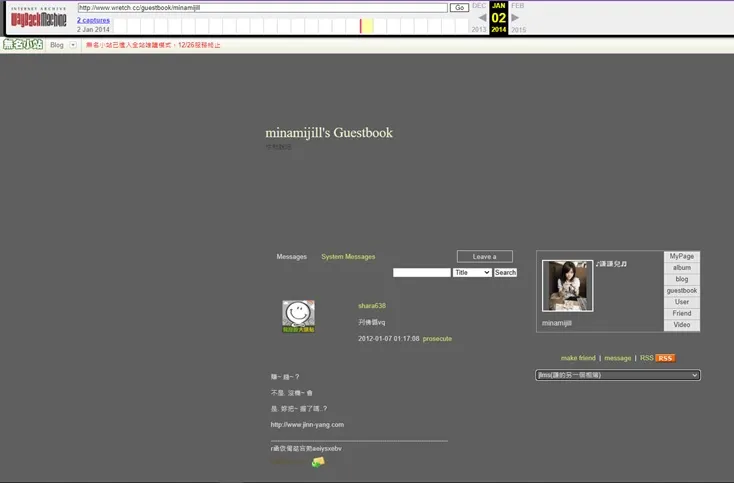This screenshot has height=483, width=734.
Task: Open Video from the profile menu
Action: point(682,325)
